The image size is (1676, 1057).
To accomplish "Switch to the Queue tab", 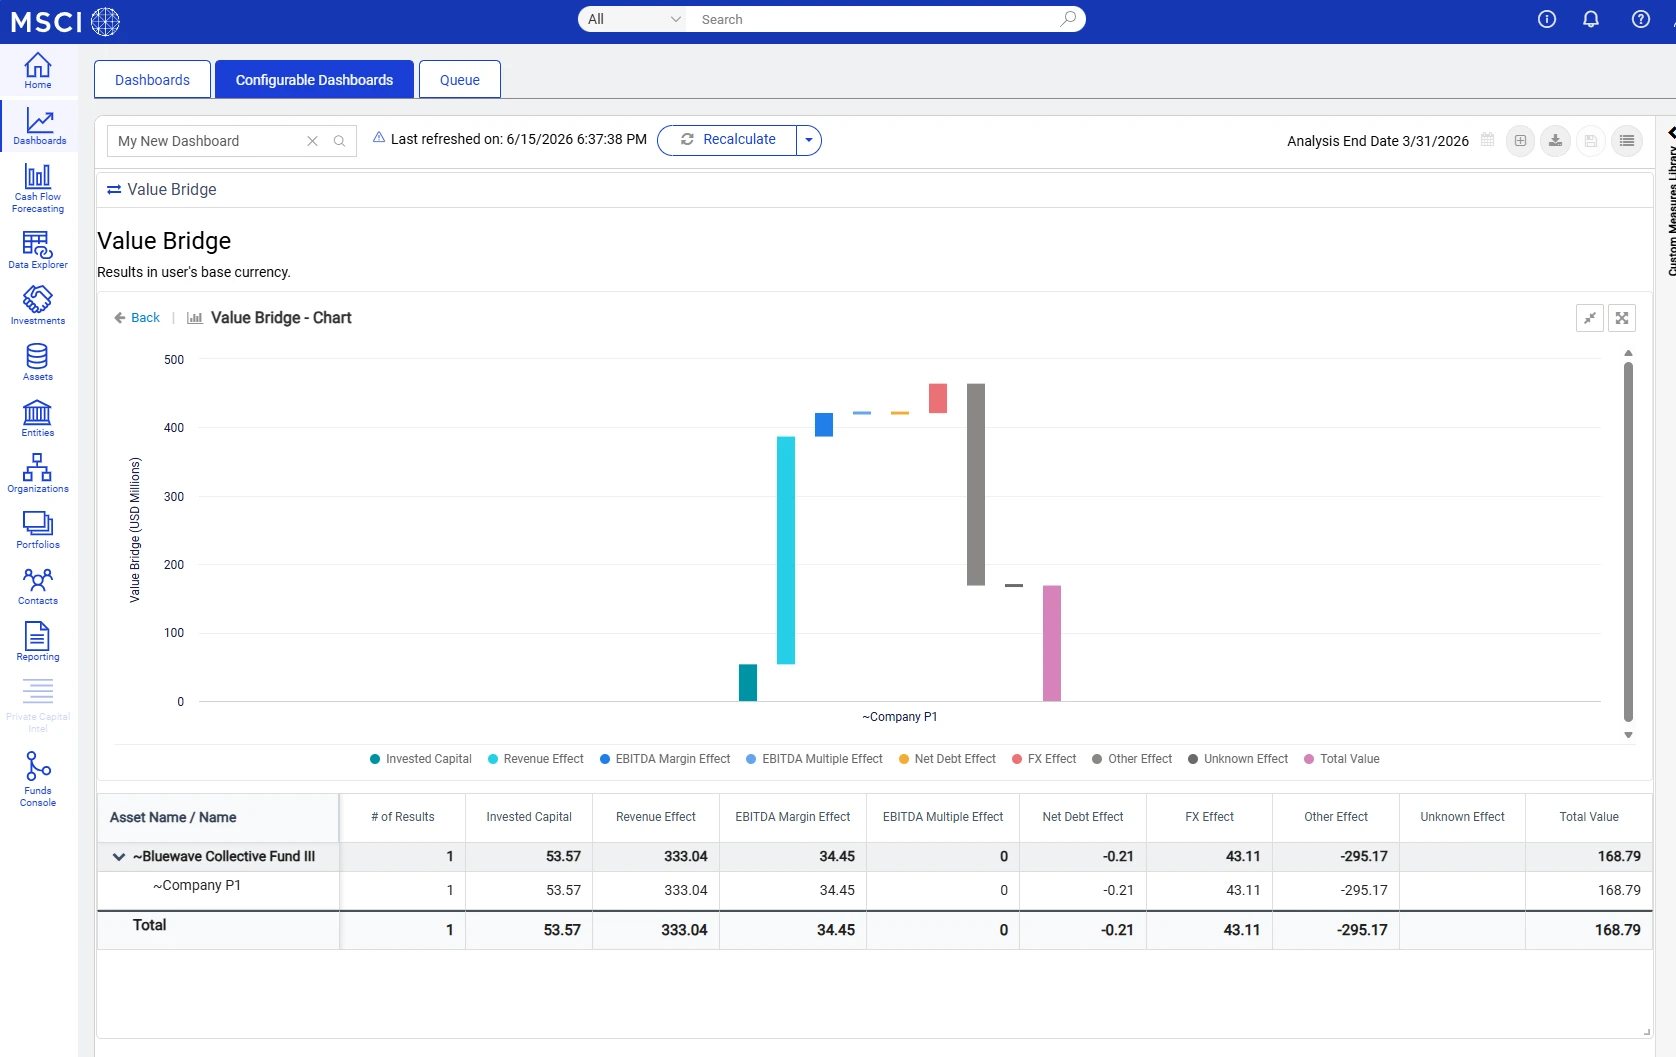I will [x=460, y=80].
